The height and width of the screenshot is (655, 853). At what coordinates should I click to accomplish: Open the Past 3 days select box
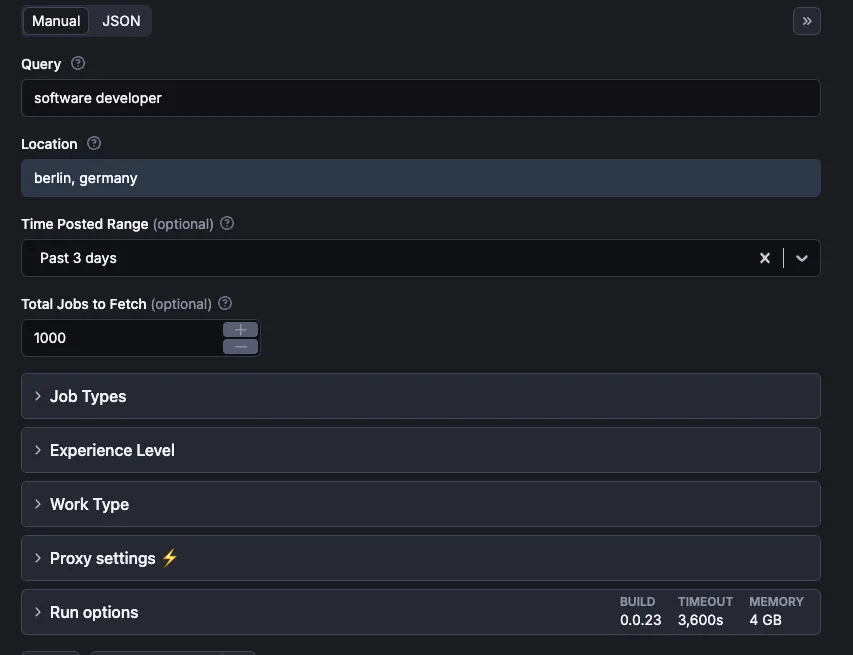[x=421, y=258]
